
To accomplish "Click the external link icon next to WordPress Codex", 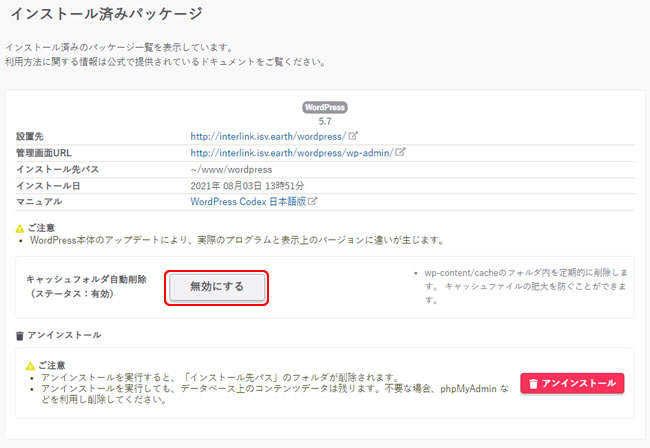I will (313, 201).
